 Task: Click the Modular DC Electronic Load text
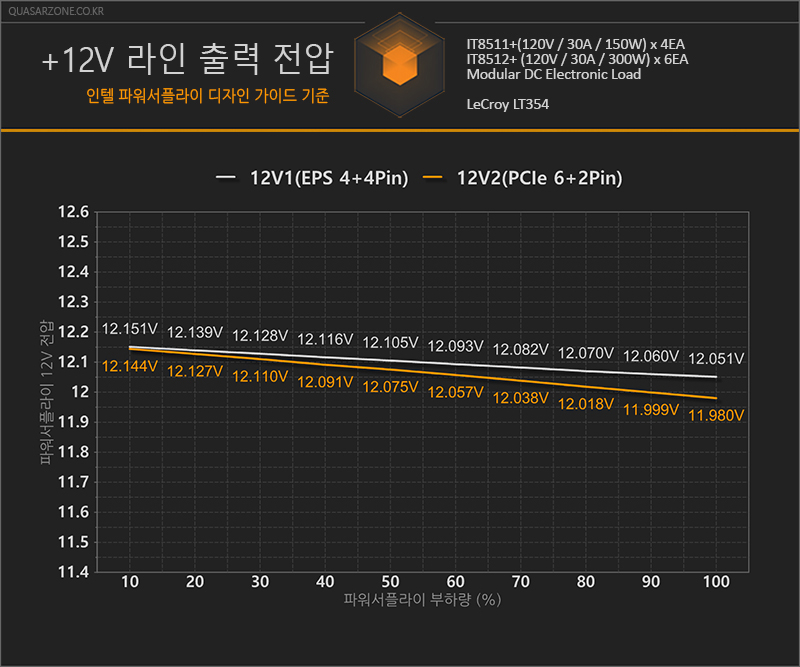(x=554, y=75)
